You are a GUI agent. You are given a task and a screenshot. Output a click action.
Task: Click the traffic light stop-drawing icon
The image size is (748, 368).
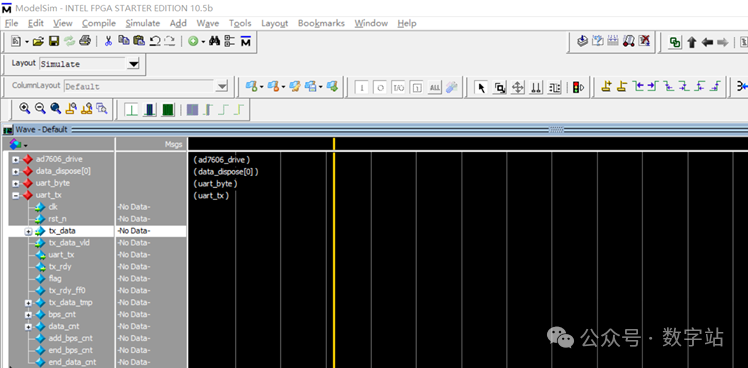[x=579, y=87]
